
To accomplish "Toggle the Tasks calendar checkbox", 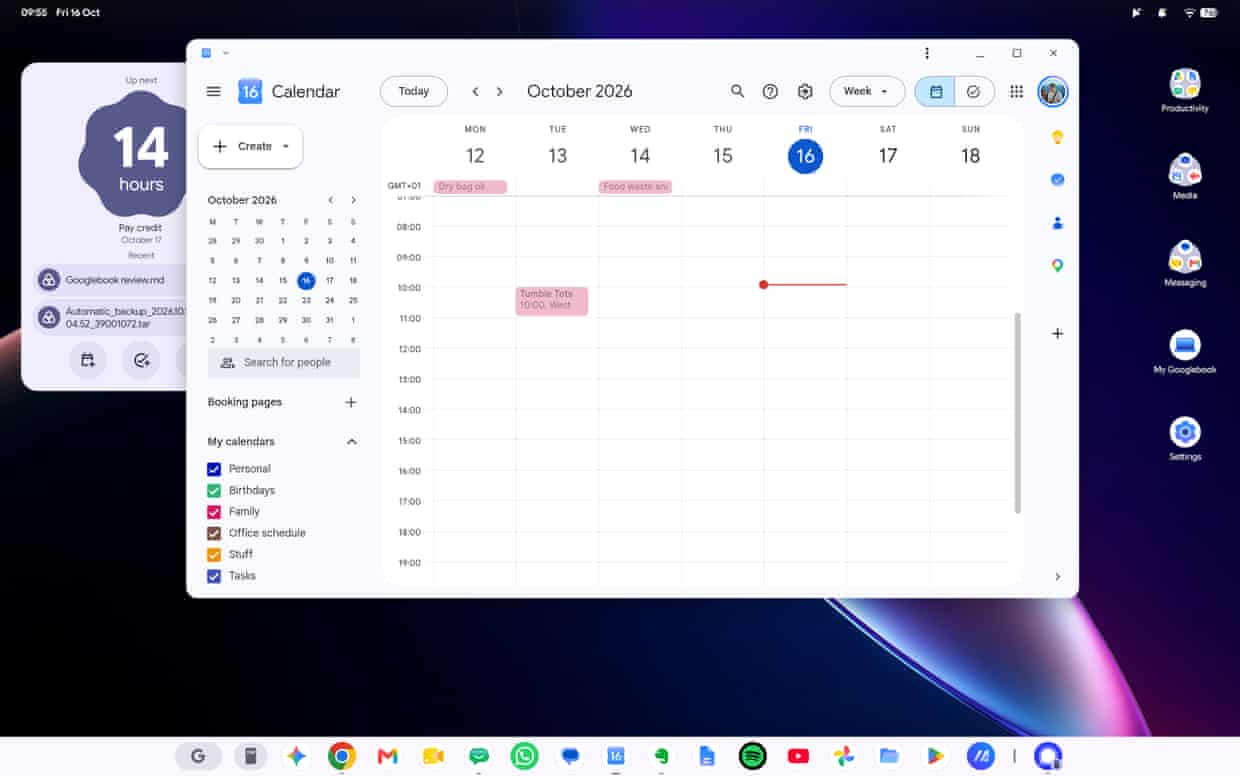I will click(213, 576).
